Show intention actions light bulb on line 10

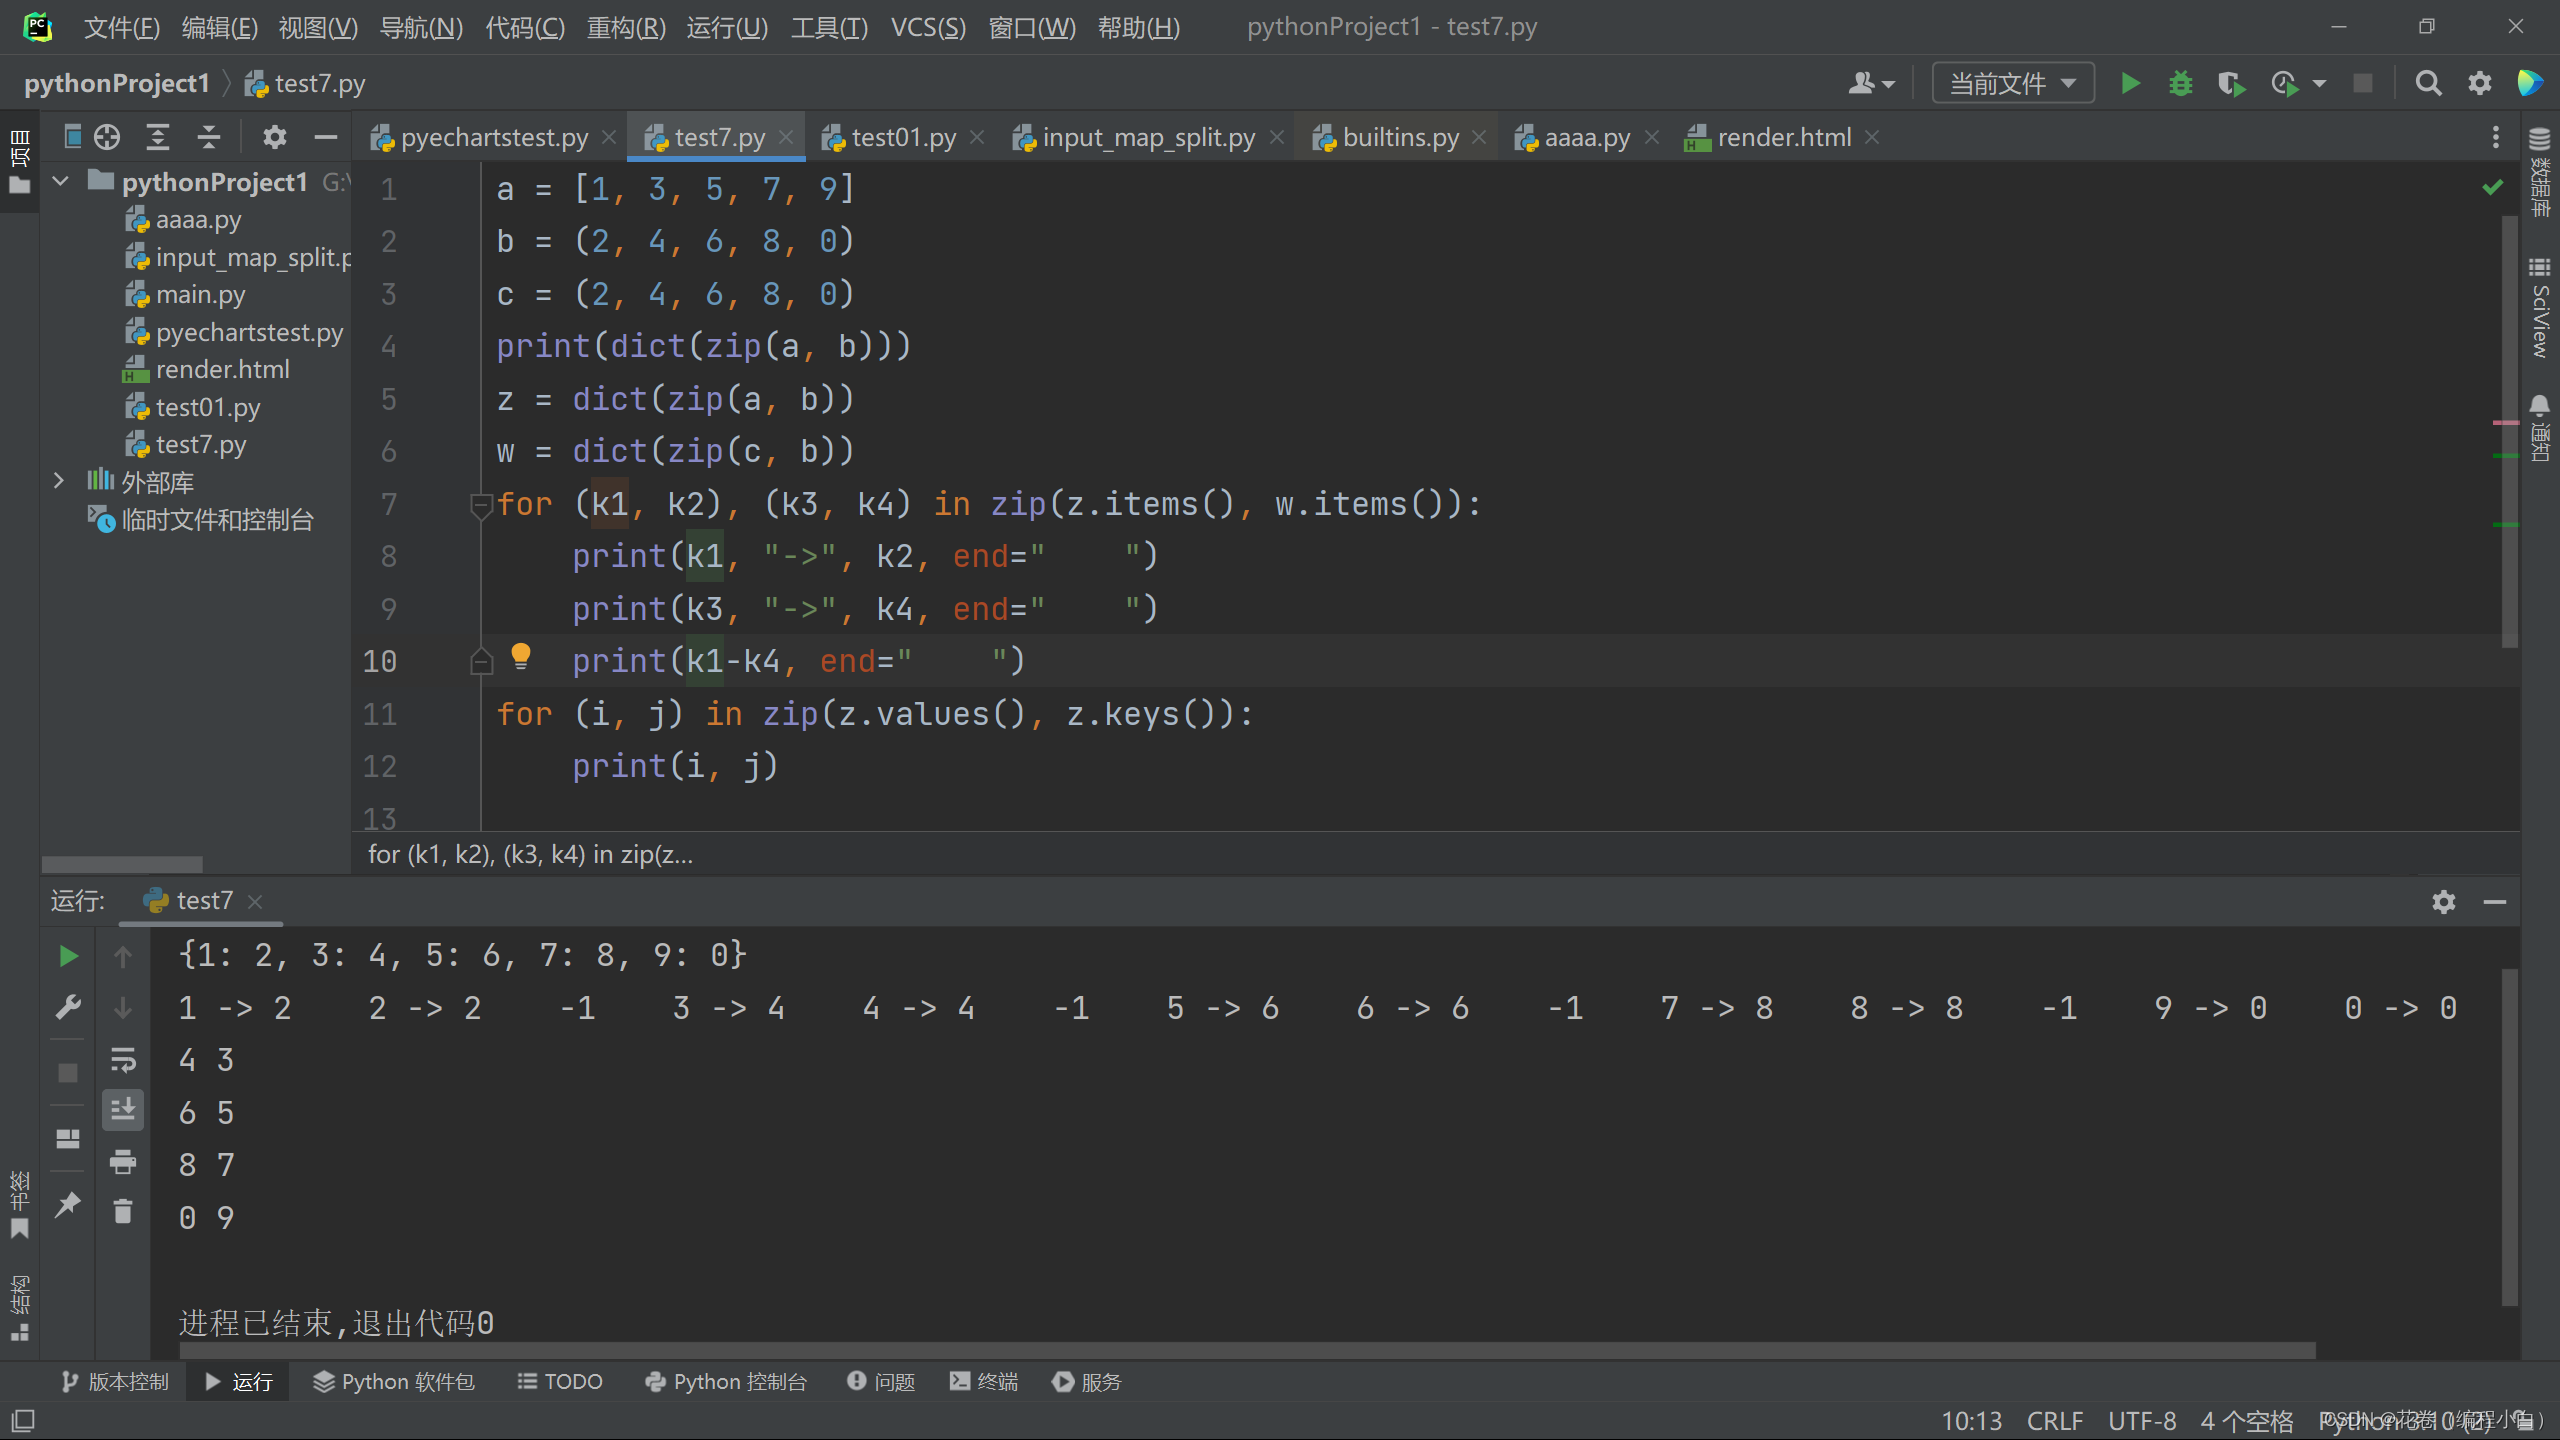[520, 656]
